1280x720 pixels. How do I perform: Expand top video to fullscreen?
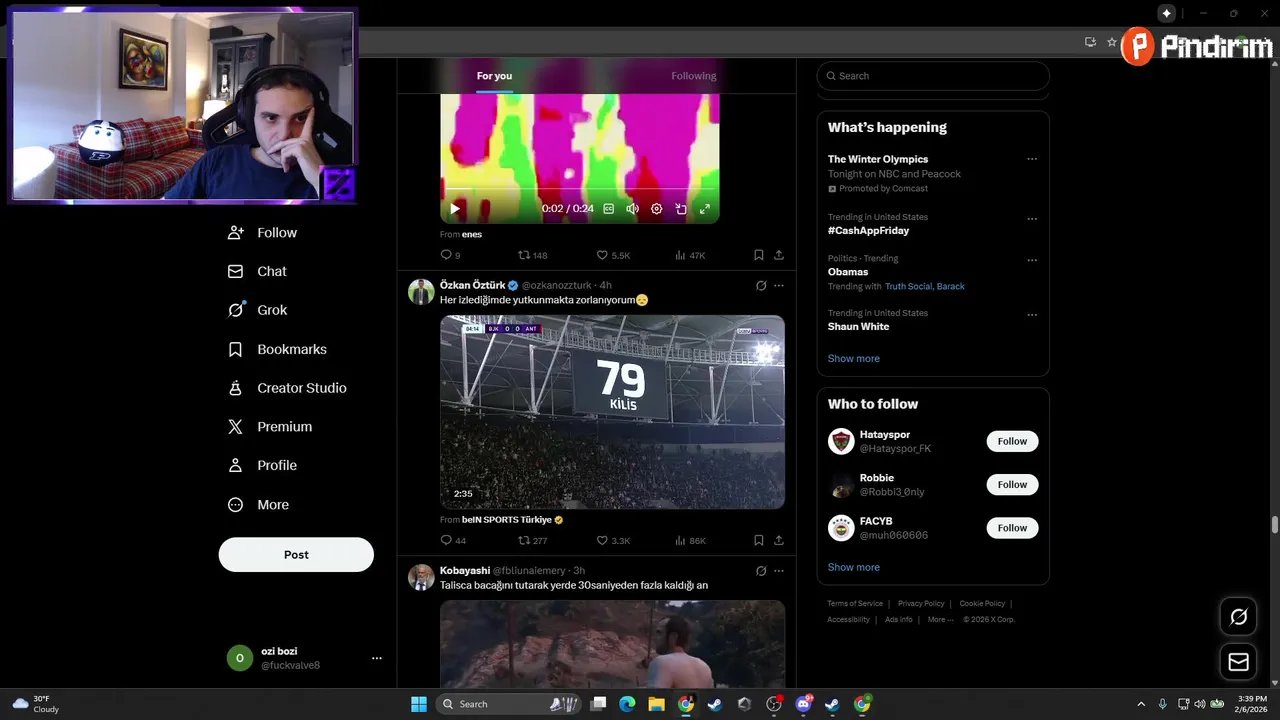(704, 209)
